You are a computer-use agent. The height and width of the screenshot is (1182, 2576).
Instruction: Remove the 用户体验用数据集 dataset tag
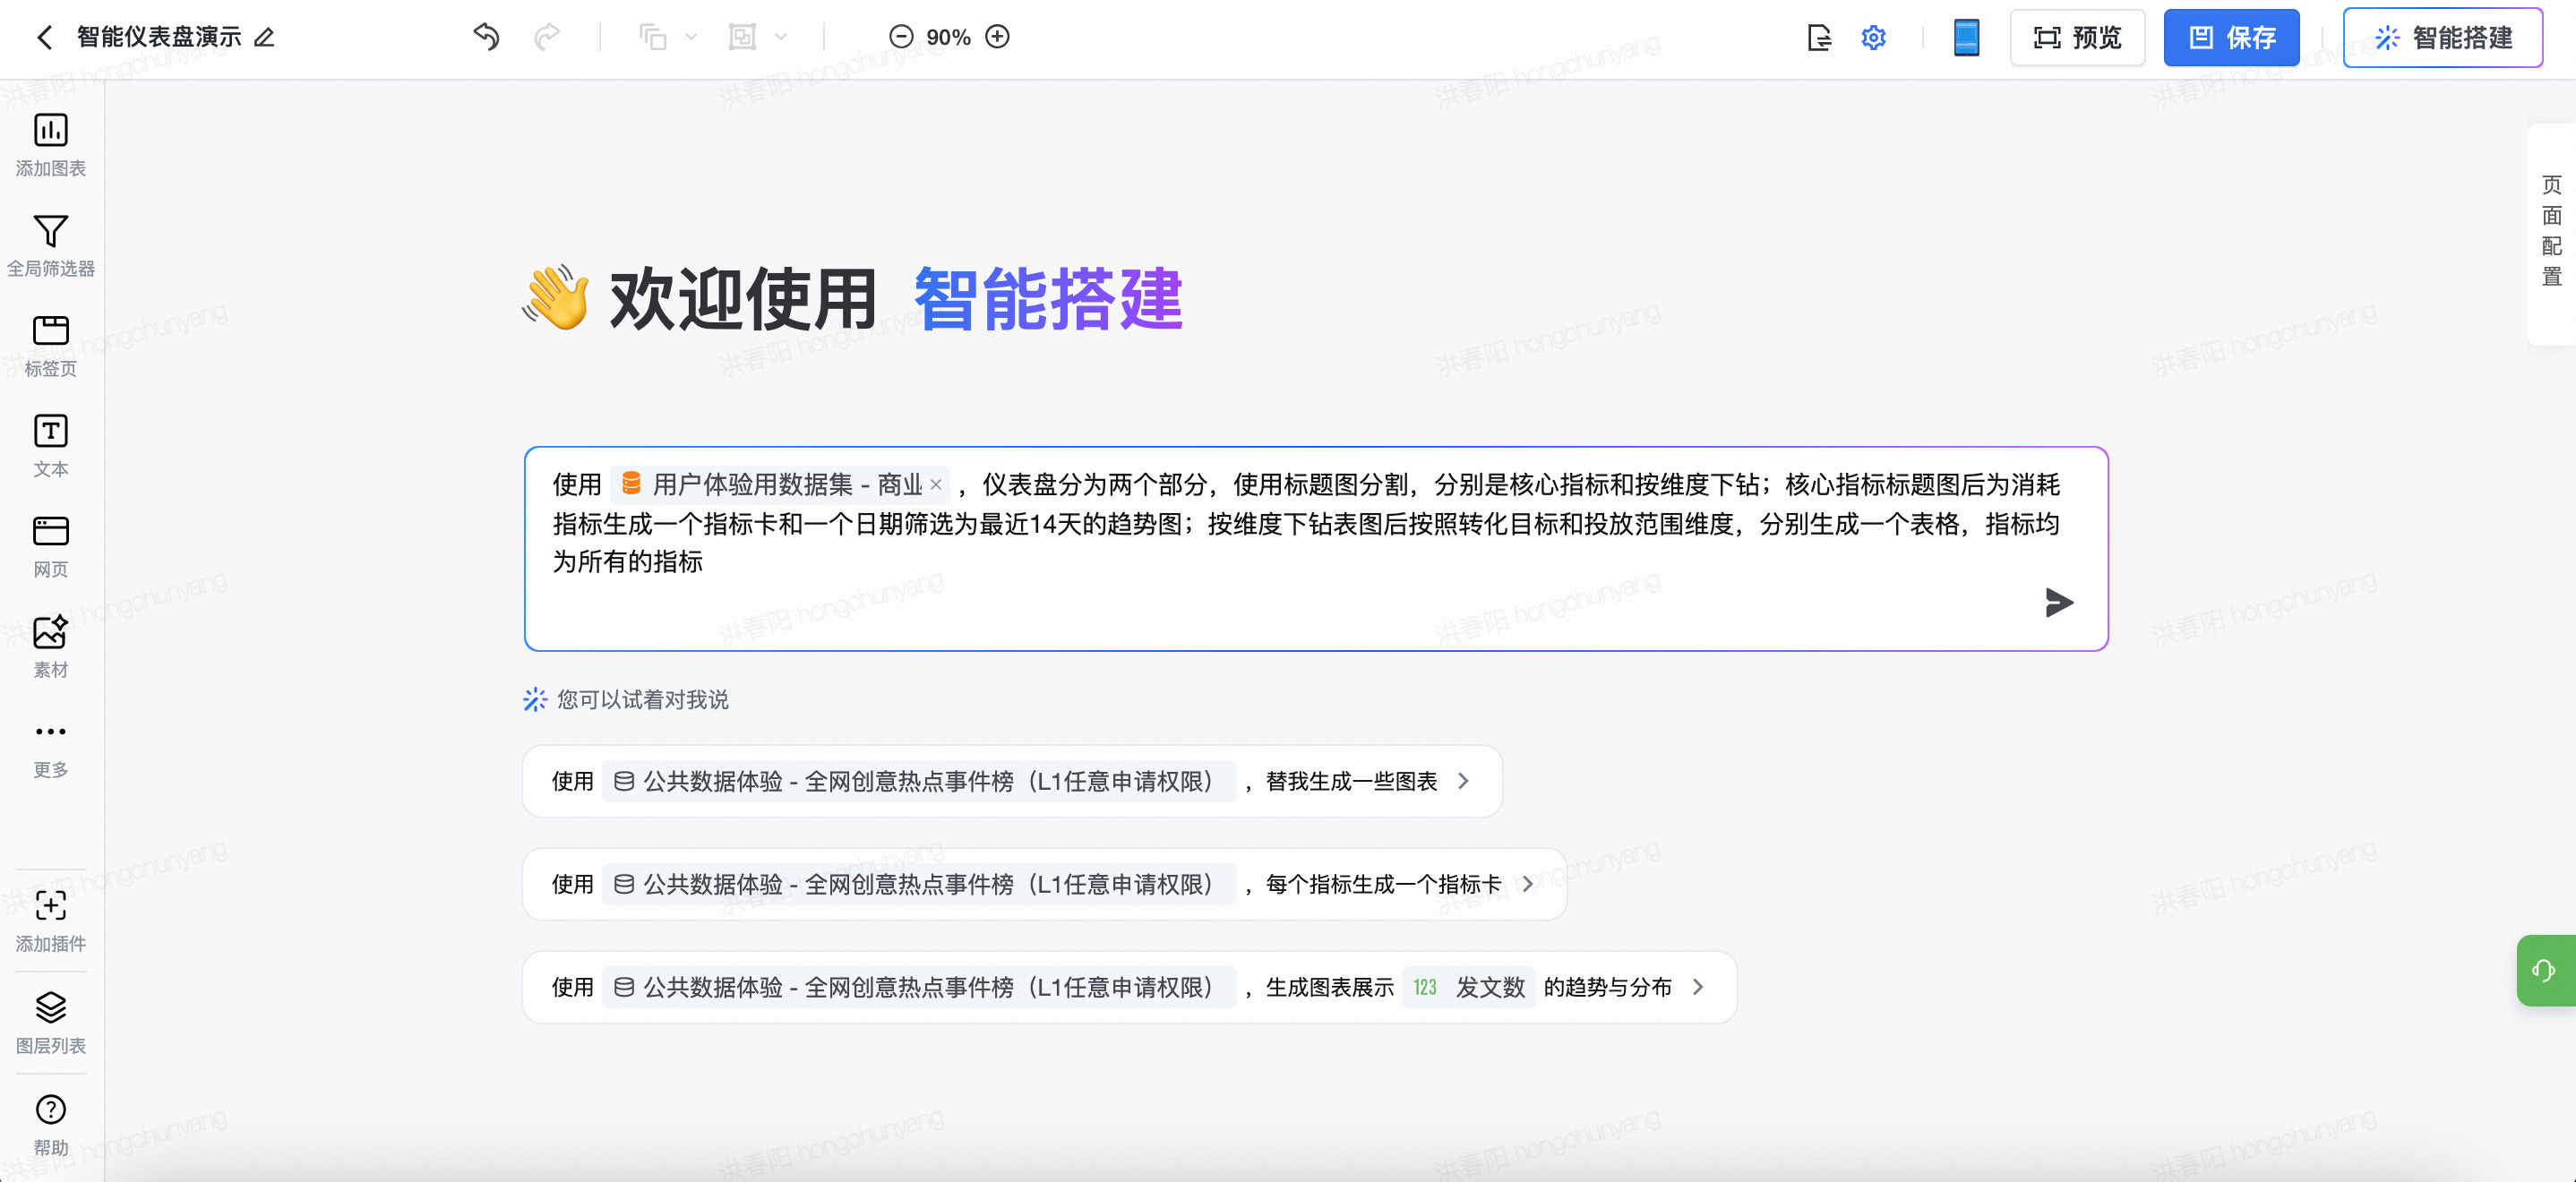(x=936, y=485)
